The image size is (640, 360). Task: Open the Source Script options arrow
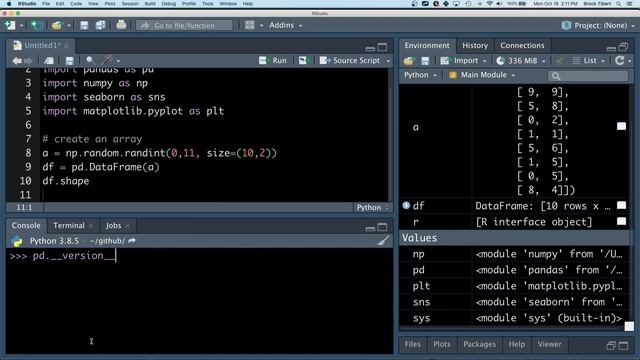pos(388,61)
